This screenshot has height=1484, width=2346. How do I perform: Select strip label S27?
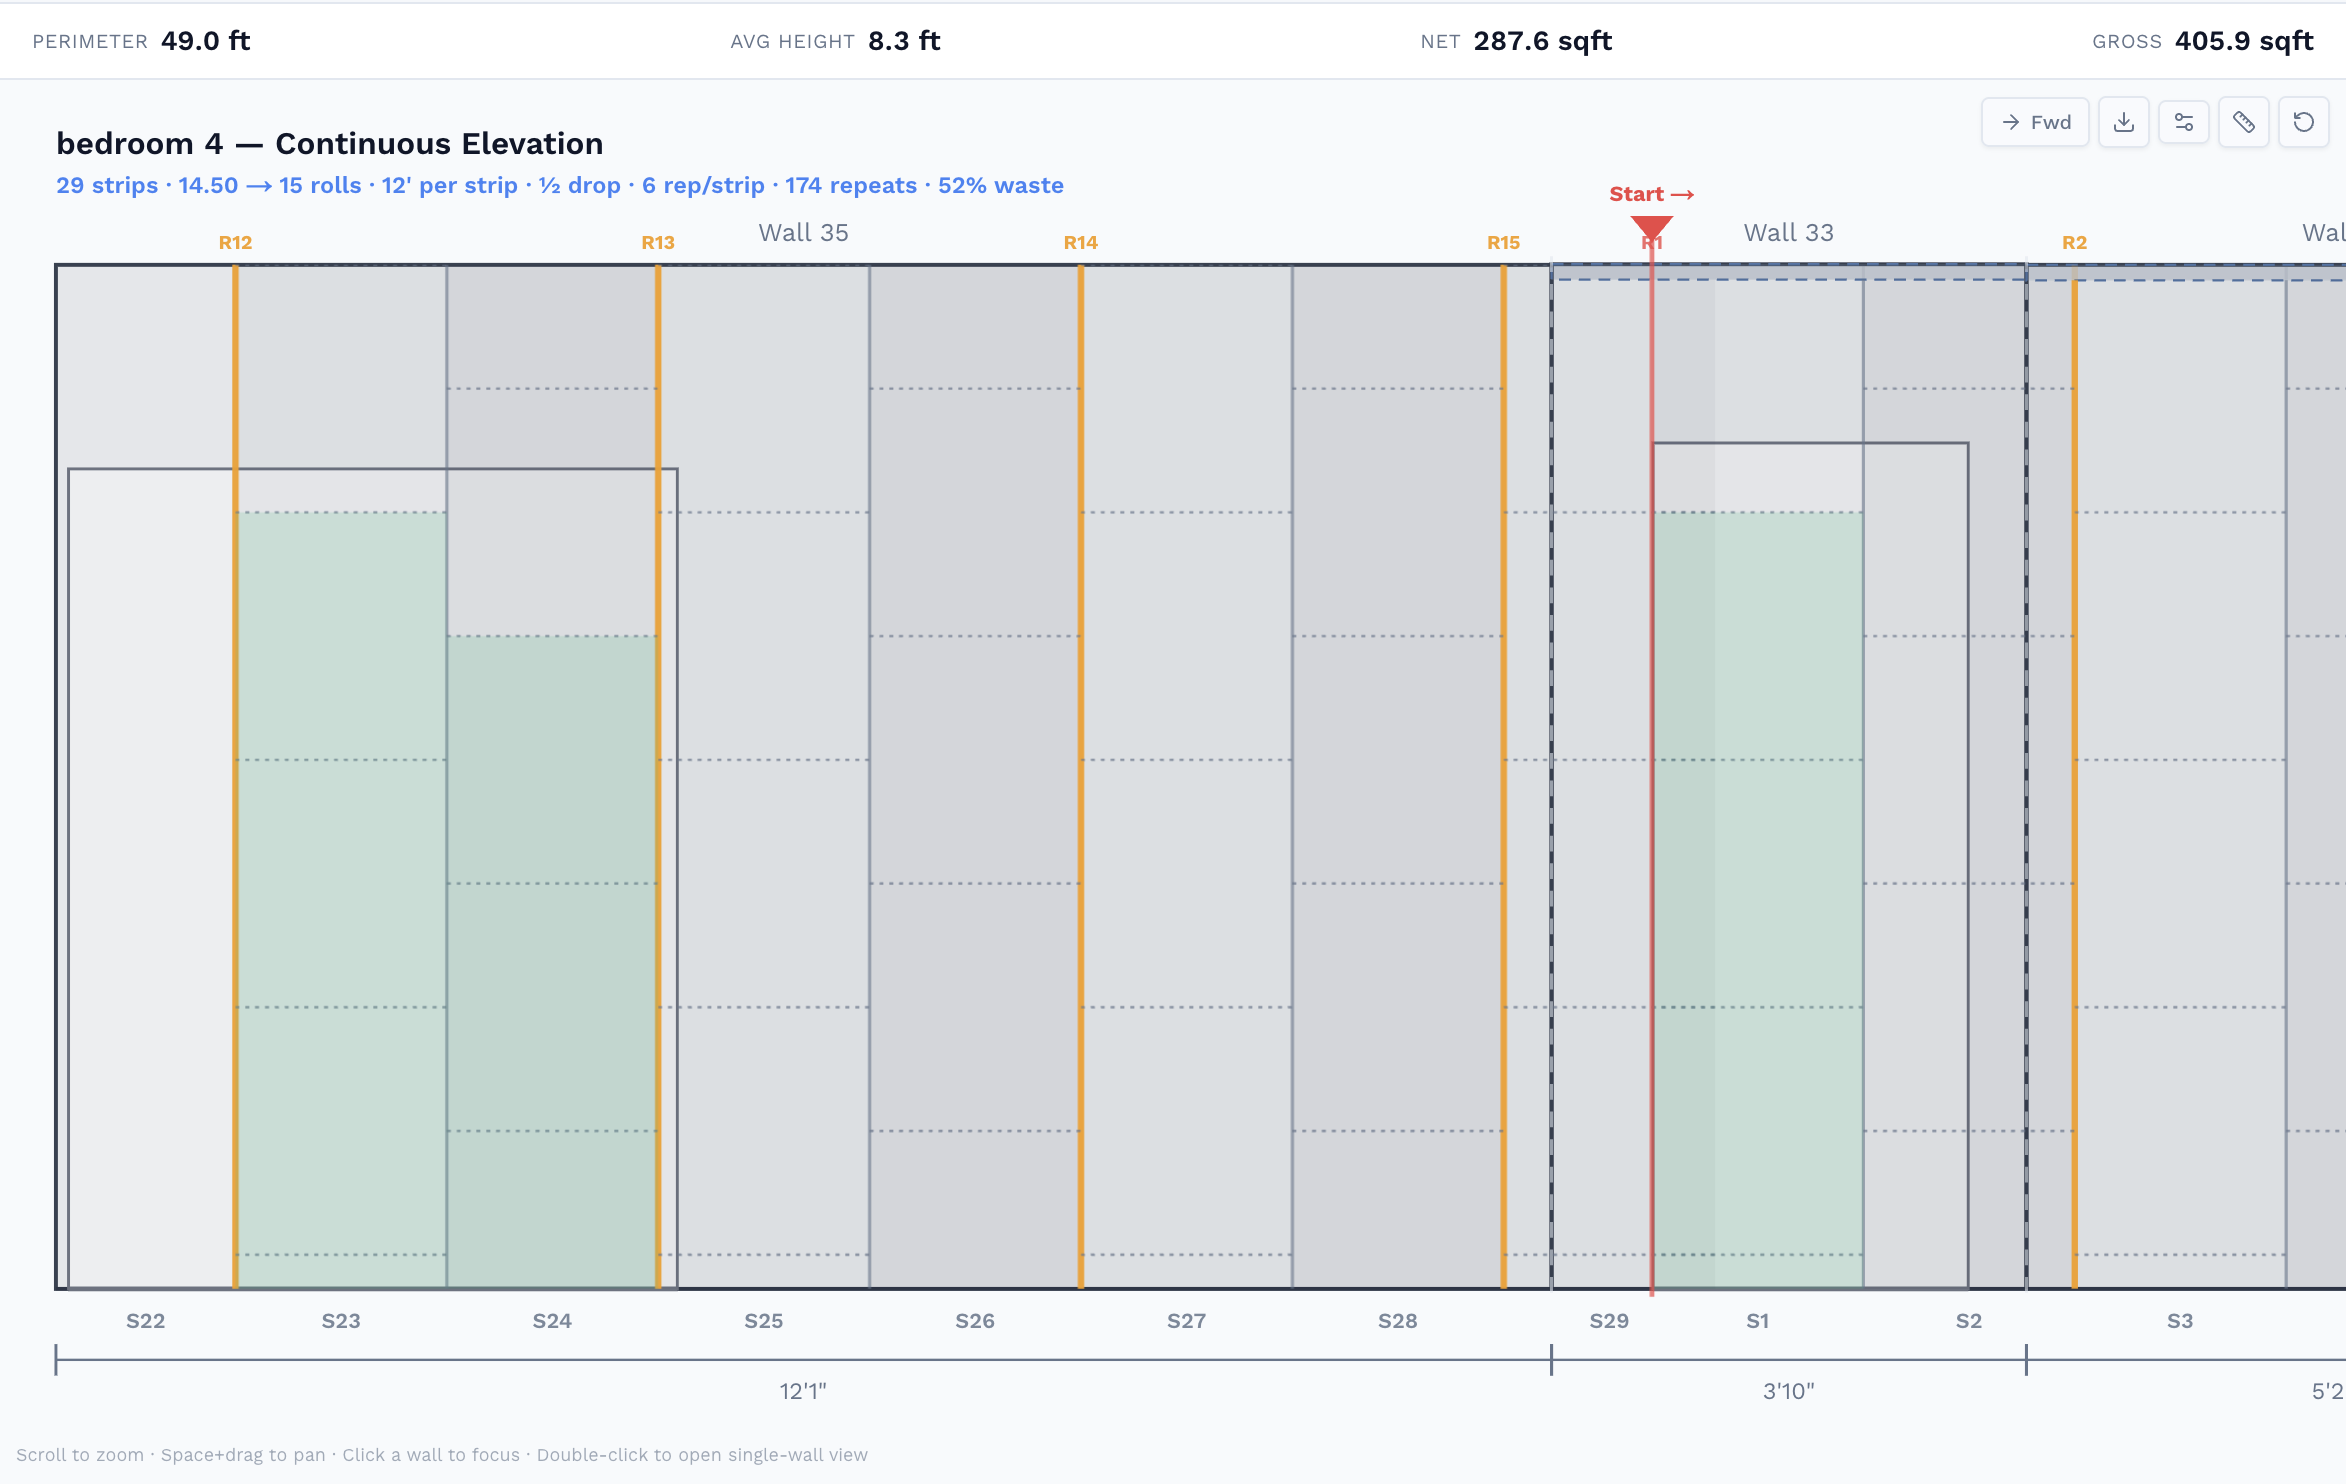tap(1187, 1321)
